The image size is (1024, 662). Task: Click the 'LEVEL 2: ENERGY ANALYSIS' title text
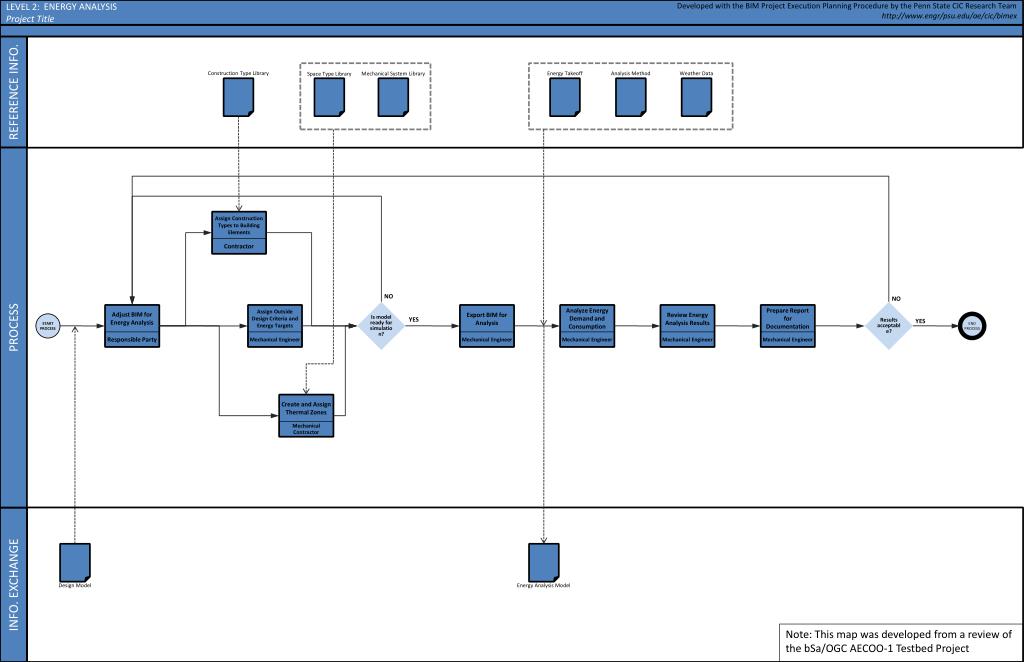(x=61, y=7)
